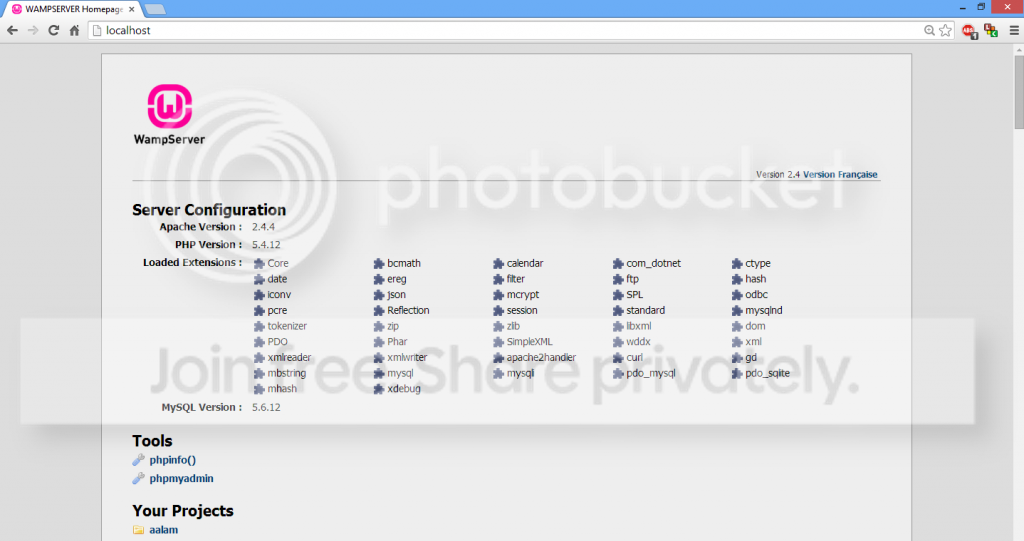Click the Server Configuration heading
The width and height of the screenshot is (1024, 541).
tap(209, 210)
